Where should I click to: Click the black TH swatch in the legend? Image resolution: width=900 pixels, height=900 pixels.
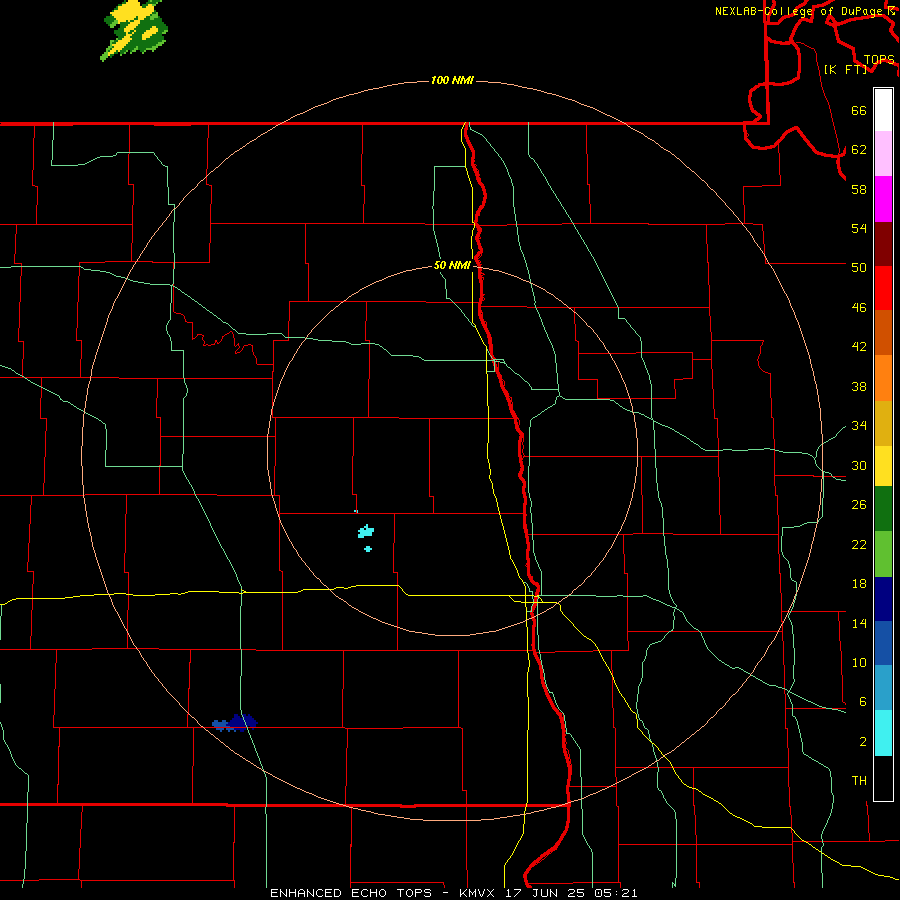883,778
